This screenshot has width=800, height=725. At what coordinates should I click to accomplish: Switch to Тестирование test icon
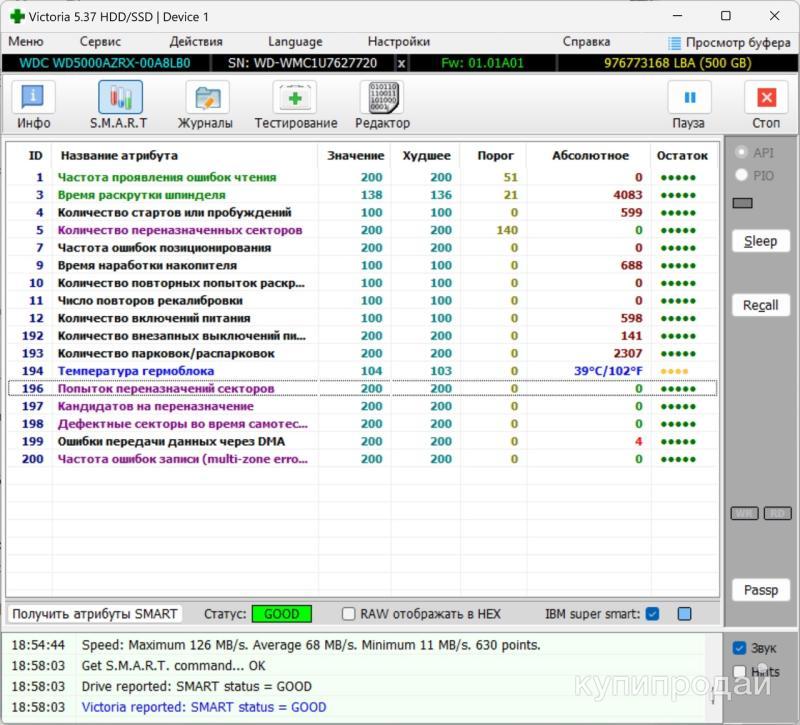[295, 98]
